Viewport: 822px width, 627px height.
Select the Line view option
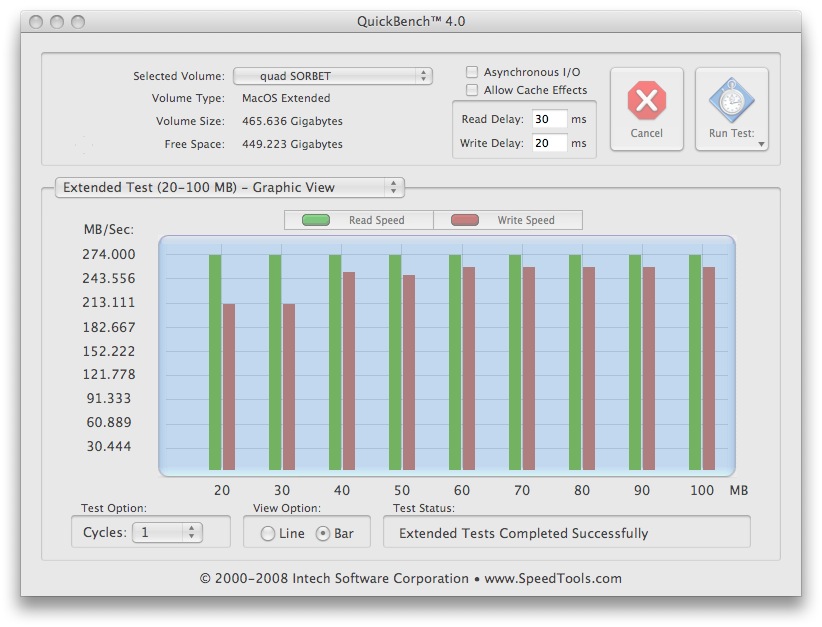pos(268,534)
